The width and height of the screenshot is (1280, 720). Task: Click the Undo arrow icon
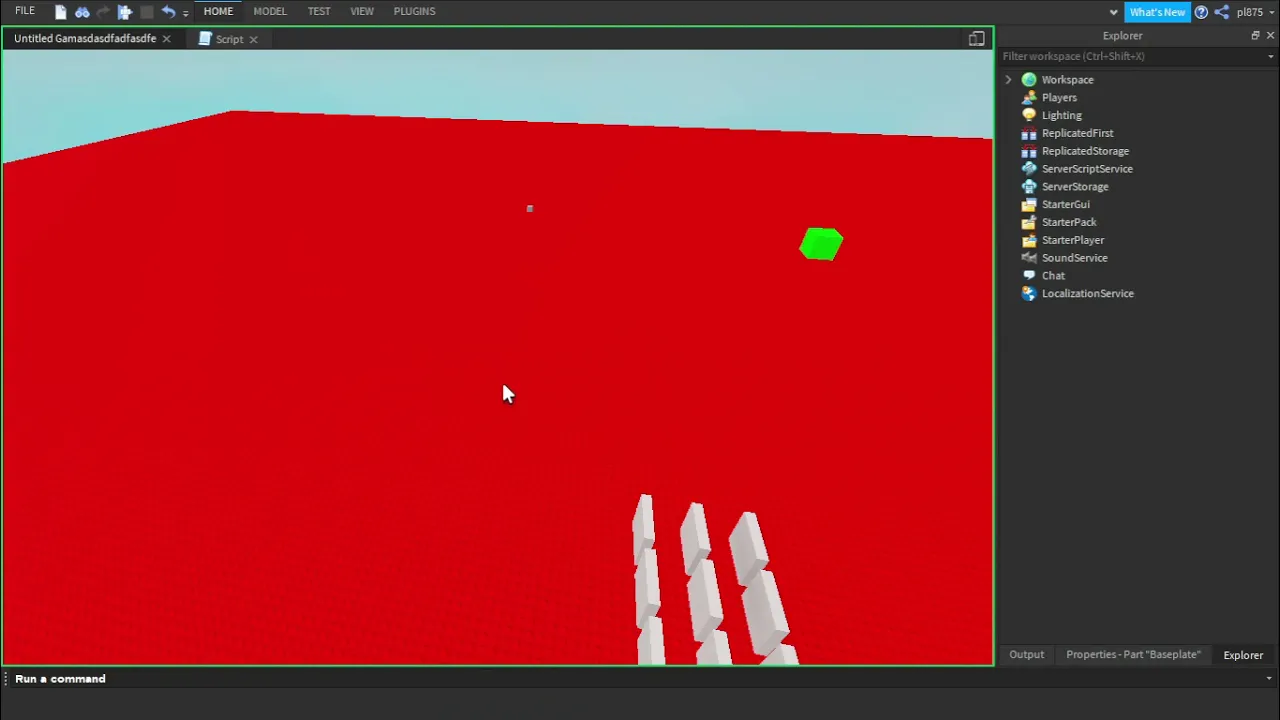click(x=168, y=12)
